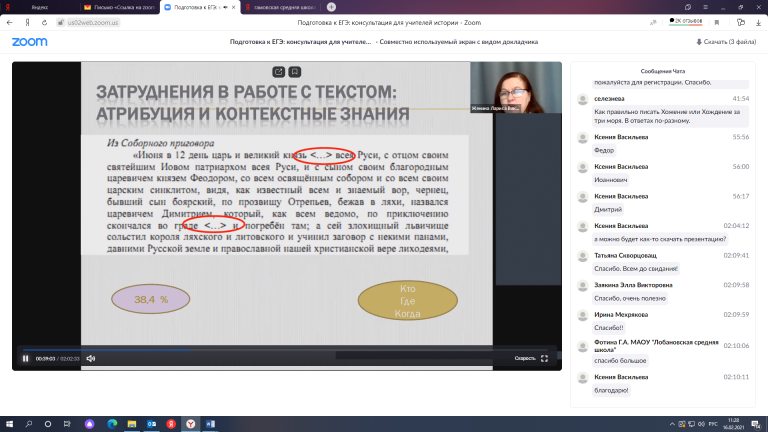Image resolution: width=768 pixels, height=432 pixels.
Task: Click the page translate icon
Action: [653, 23]
